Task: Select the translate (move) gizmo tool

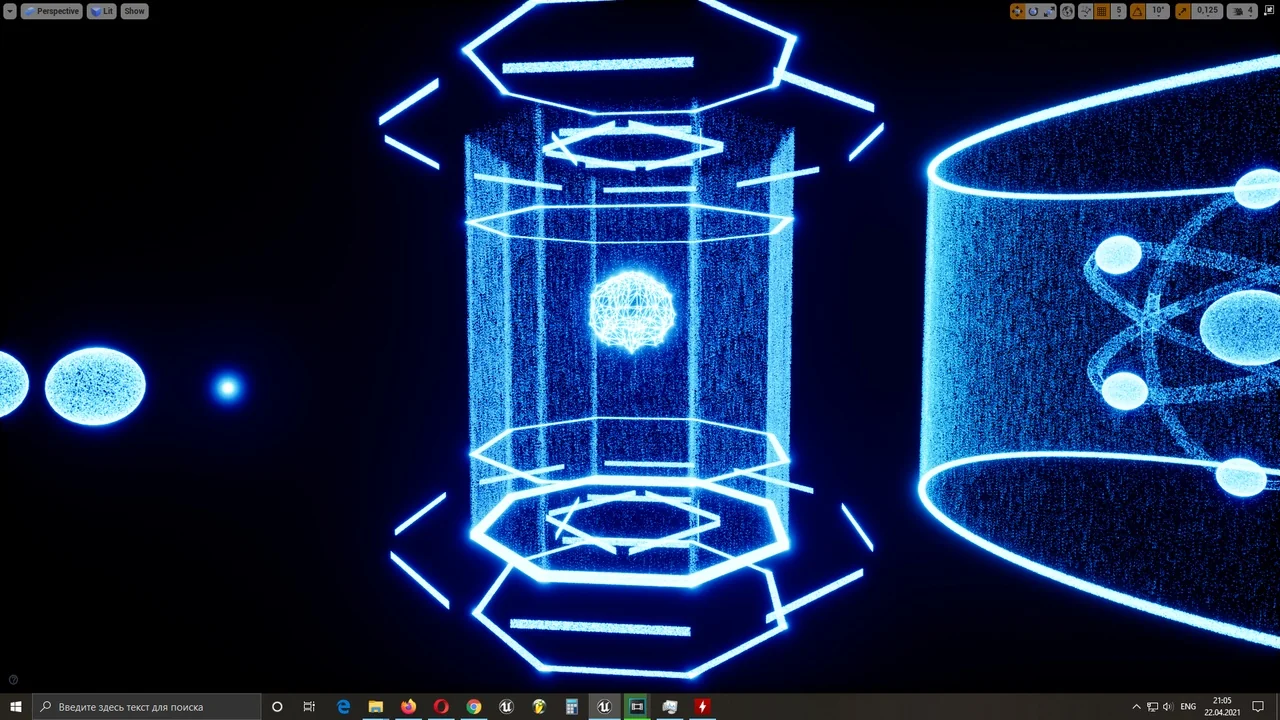Action: (x=1017, y=11)
